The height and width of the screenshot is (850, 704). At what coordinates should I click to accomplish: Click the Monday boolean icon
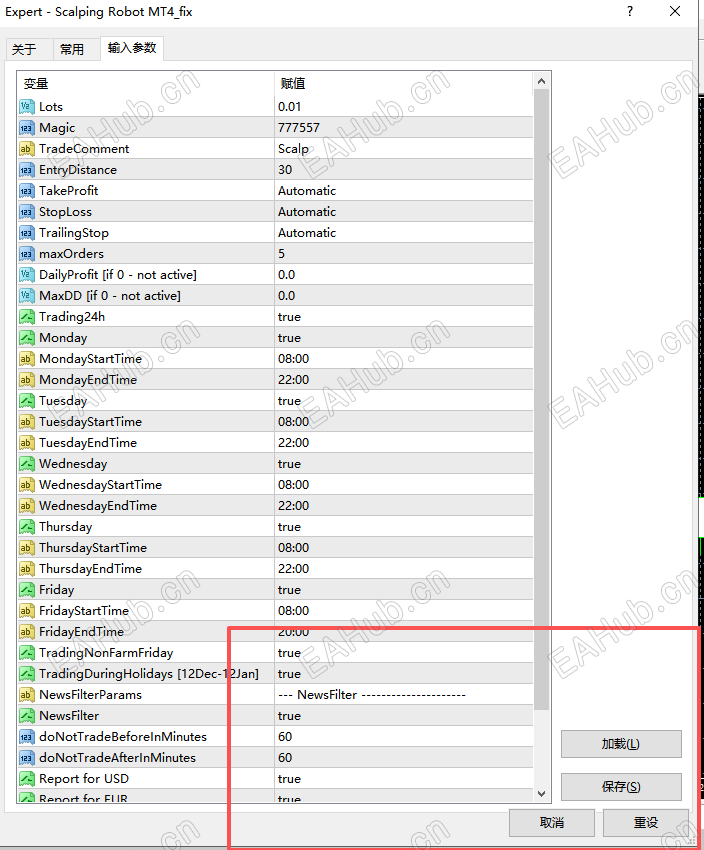pos(27,338)
